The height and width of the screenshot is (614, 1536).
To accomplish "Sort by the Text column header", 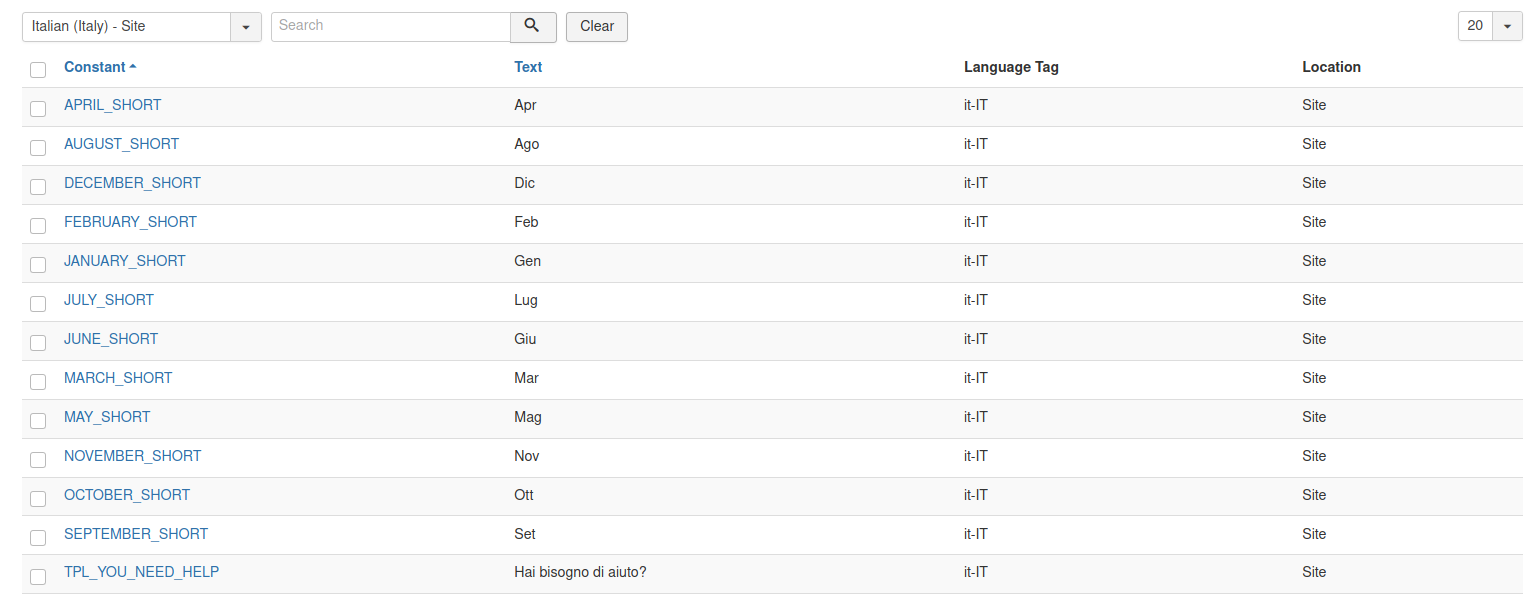I will tap(528, 67).
